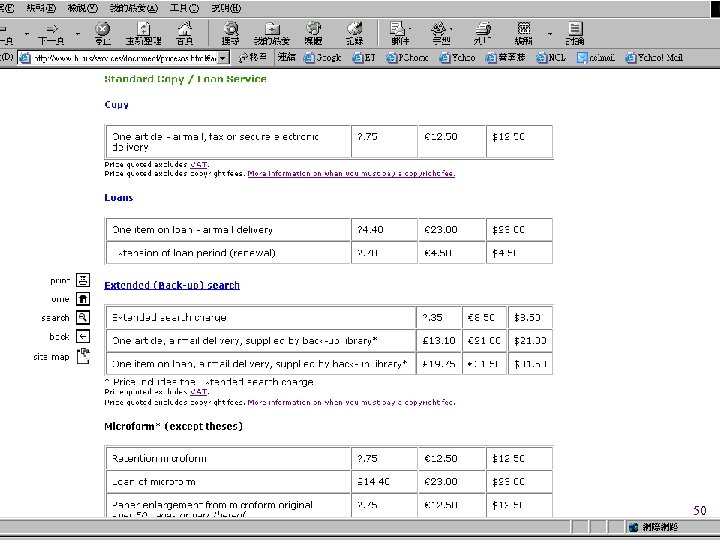The height and width of the screenshot is (540, 720).
Task: Click the page's site map icon
Action: point(83,356)
